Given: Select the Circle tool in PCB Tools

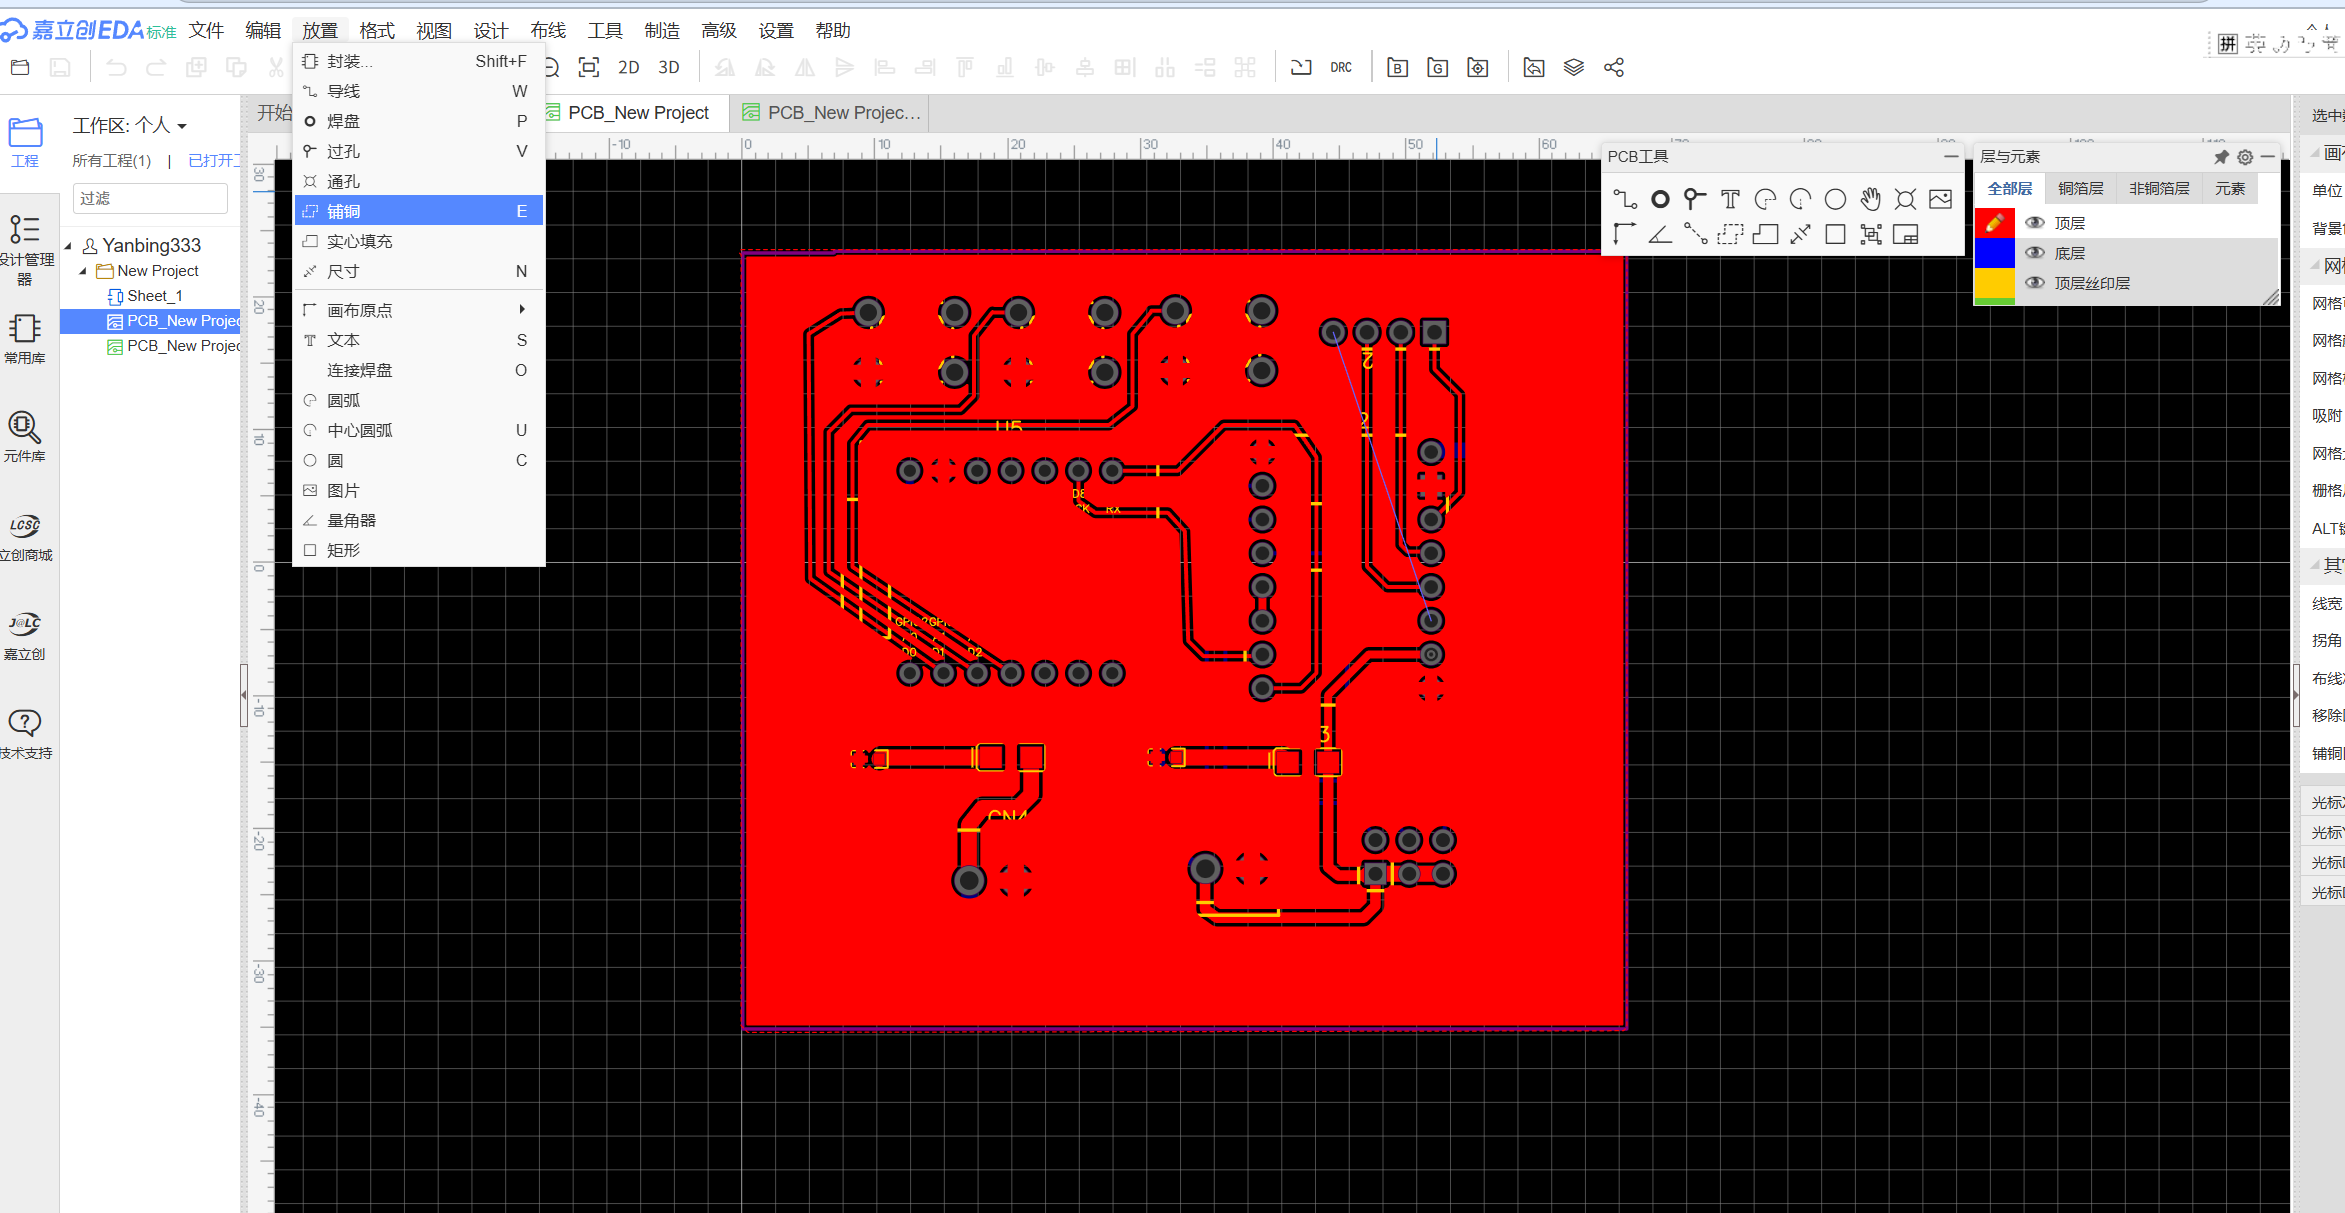Looking at the screenshot, I should coord(1836,200).
